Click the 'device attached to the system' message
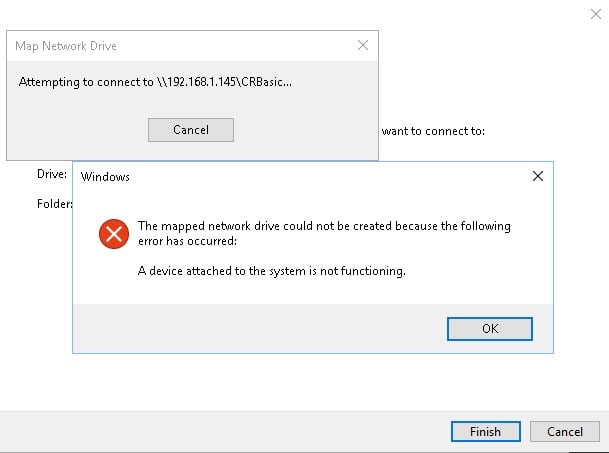 (x=271, y=270)
